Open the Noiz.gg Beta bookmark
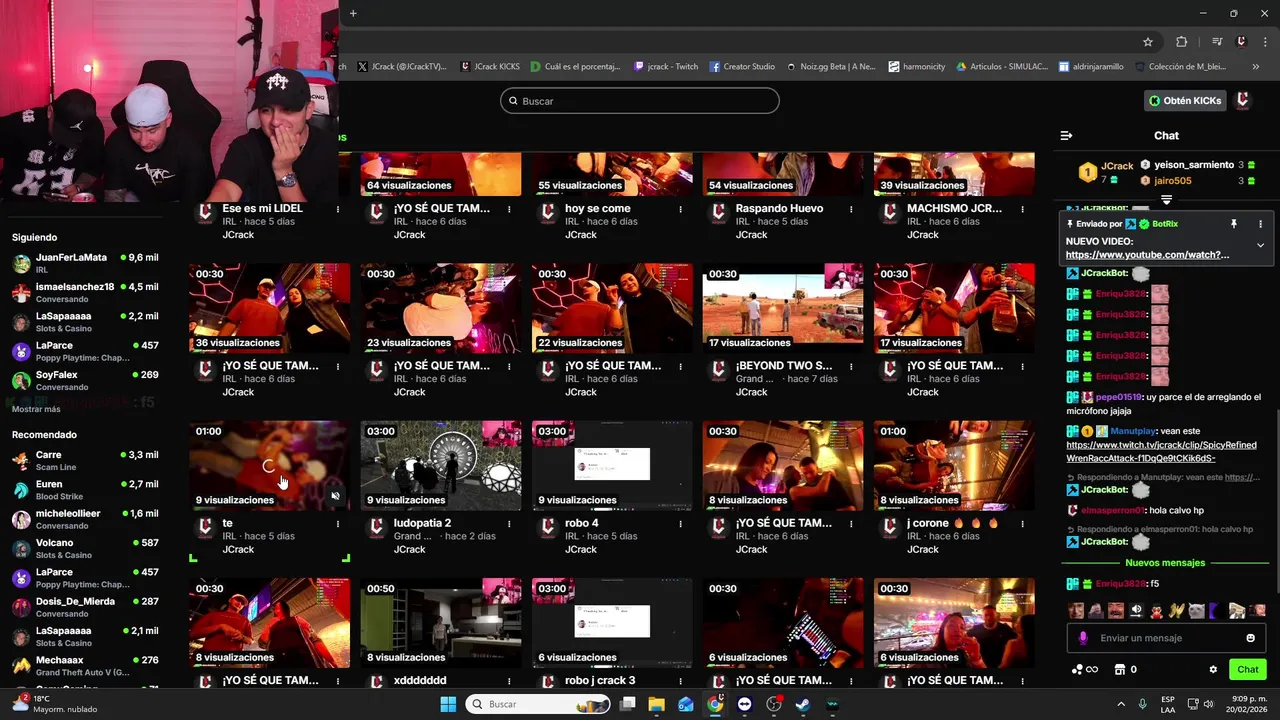Viewport: 1280px width, 720px height. point(830,67)
